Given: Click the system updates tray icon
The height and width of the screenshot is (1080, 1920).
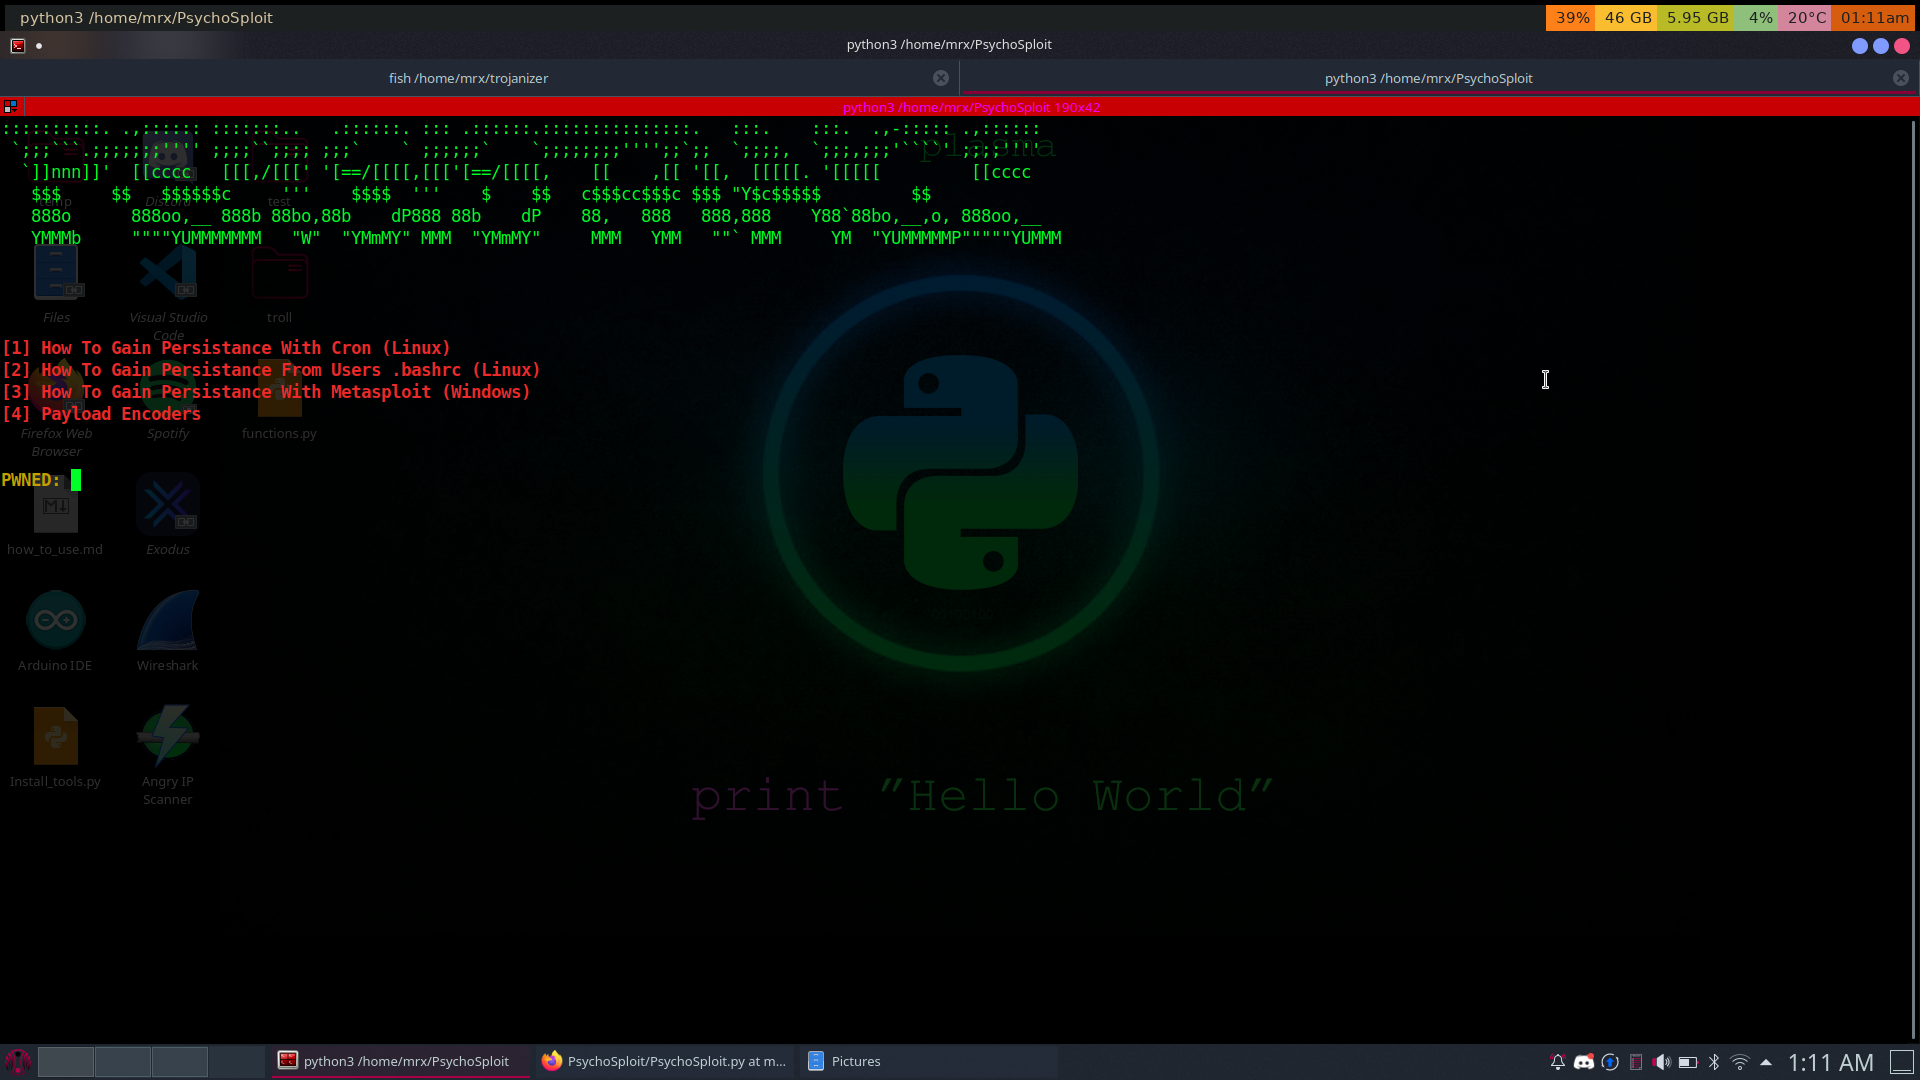Looking at the screenshot, I should point(1609,1062).
